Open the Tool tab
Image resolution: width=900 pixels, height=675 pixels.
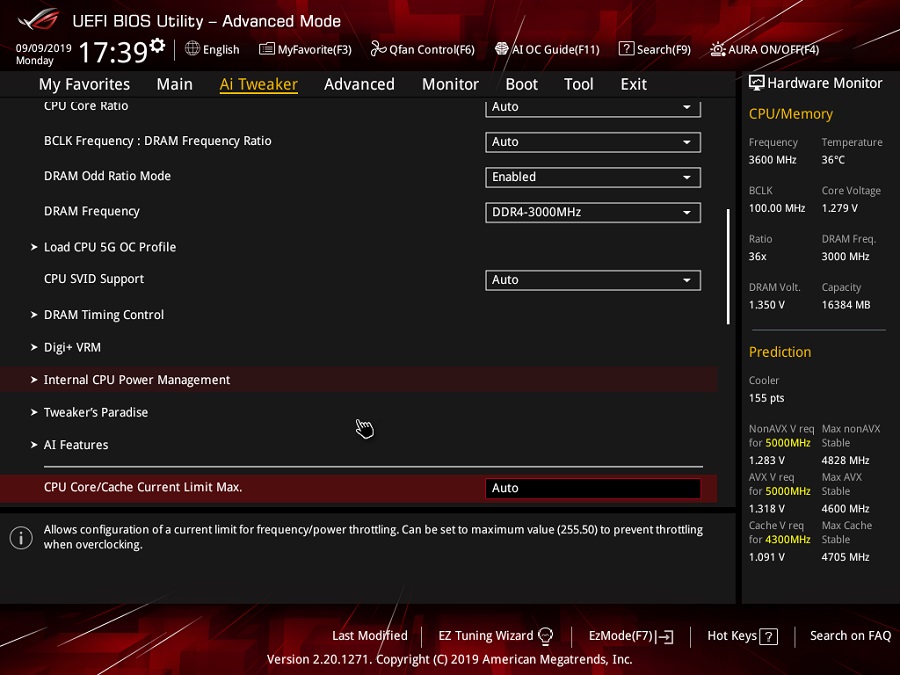[579, 84]
